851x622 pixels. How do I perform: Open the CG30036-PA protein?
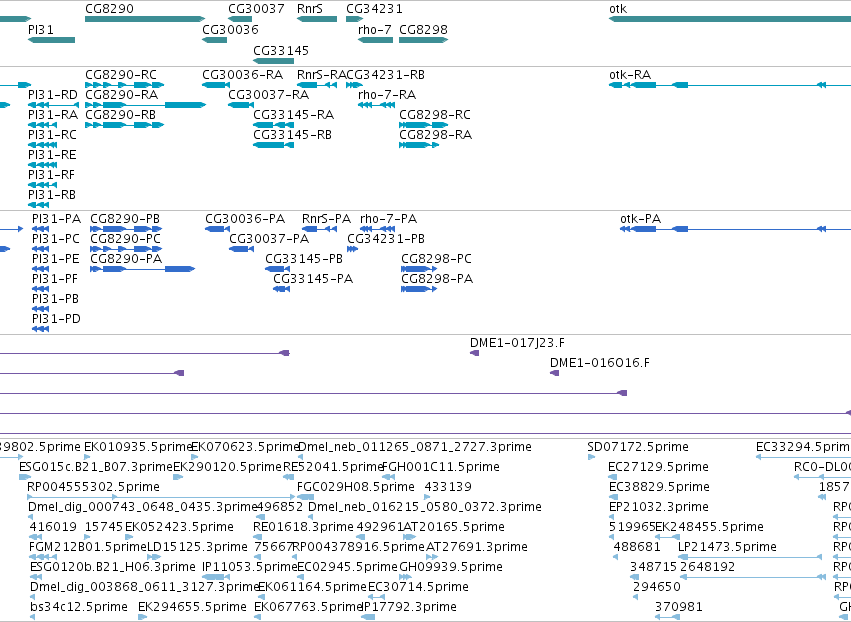tap(218, 229)
